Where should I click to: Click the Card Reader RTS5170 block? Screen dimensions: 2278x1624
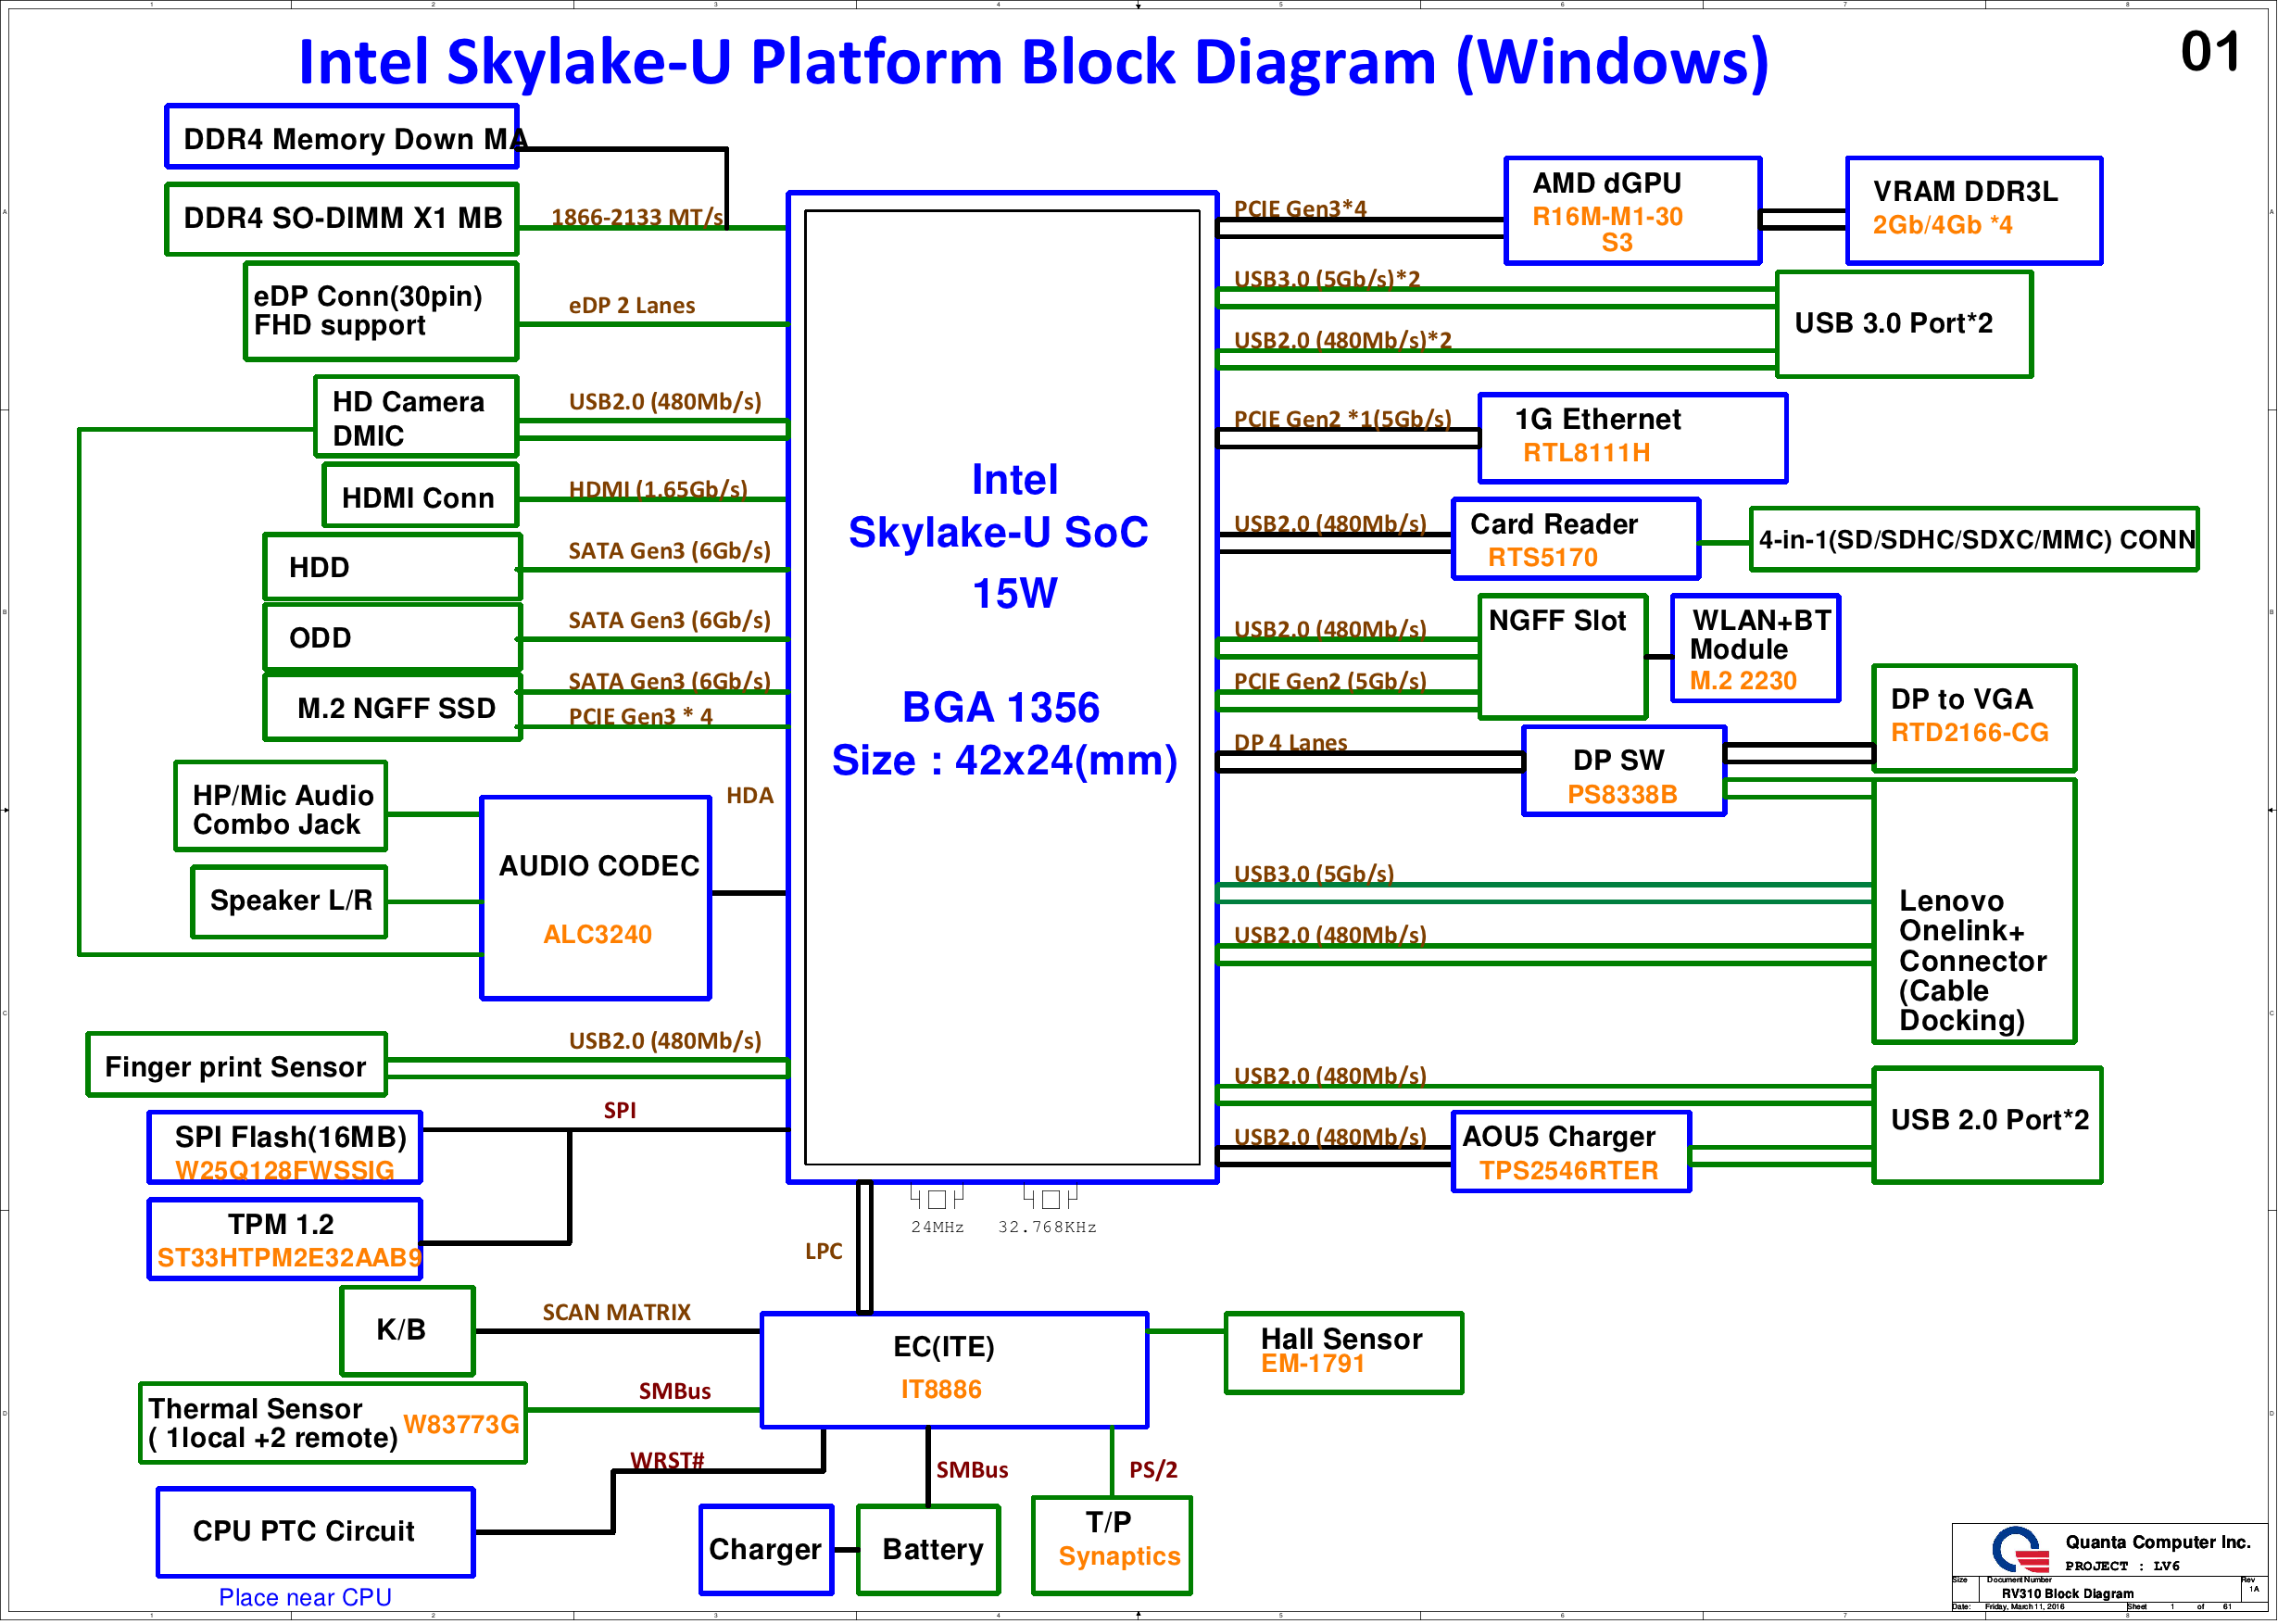1576,539
